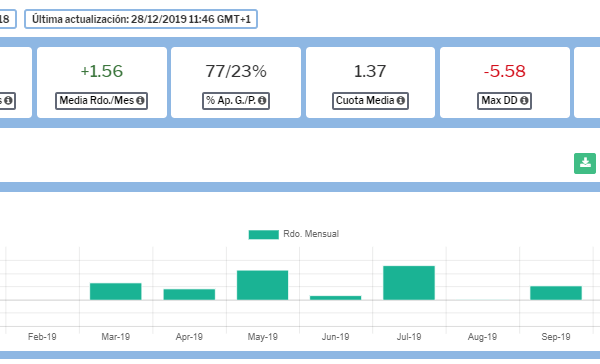Click the Media Rdo./Mes label button
The width and height of the screenshot is (600, 364).
(101, 101)
